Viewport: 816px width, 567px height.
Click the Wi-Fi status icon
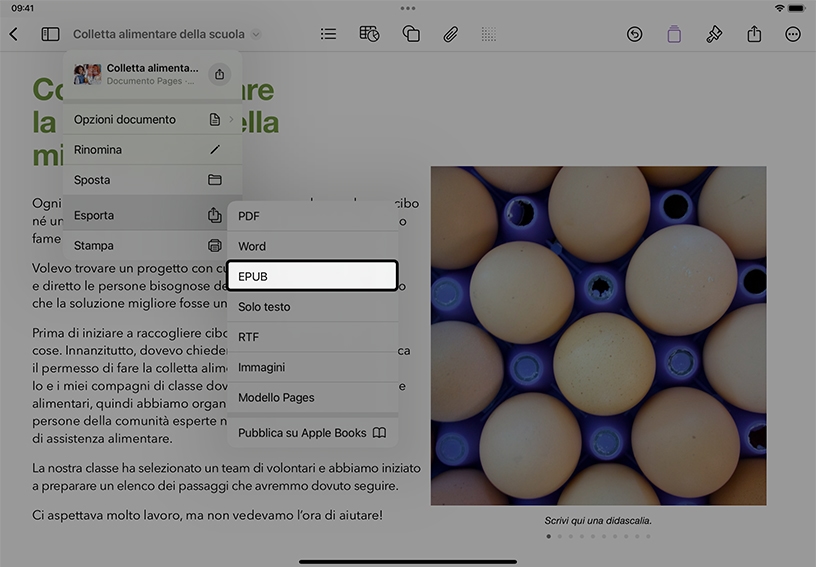(x=780, y=8)
